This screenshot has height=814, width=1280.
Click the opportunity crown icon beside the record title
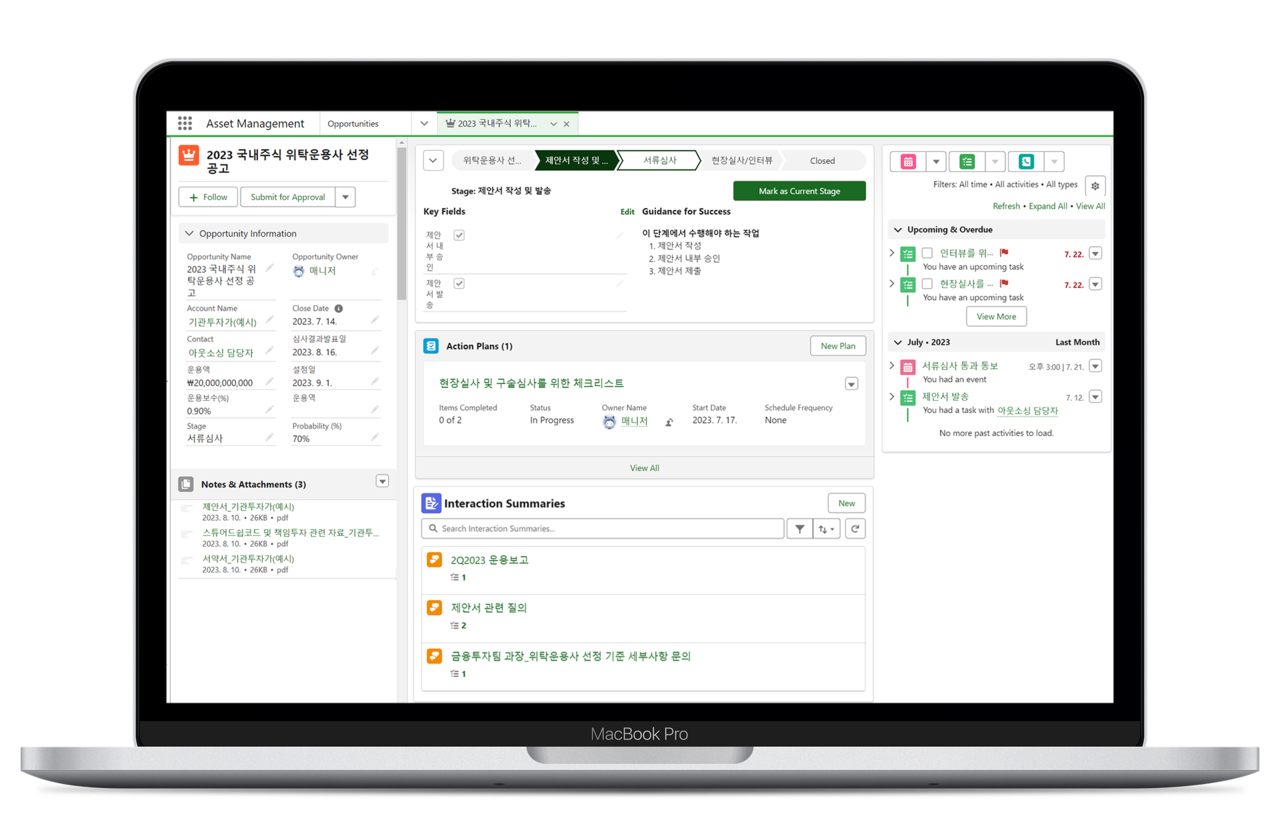pyautogui.click(x=189, y=155)
